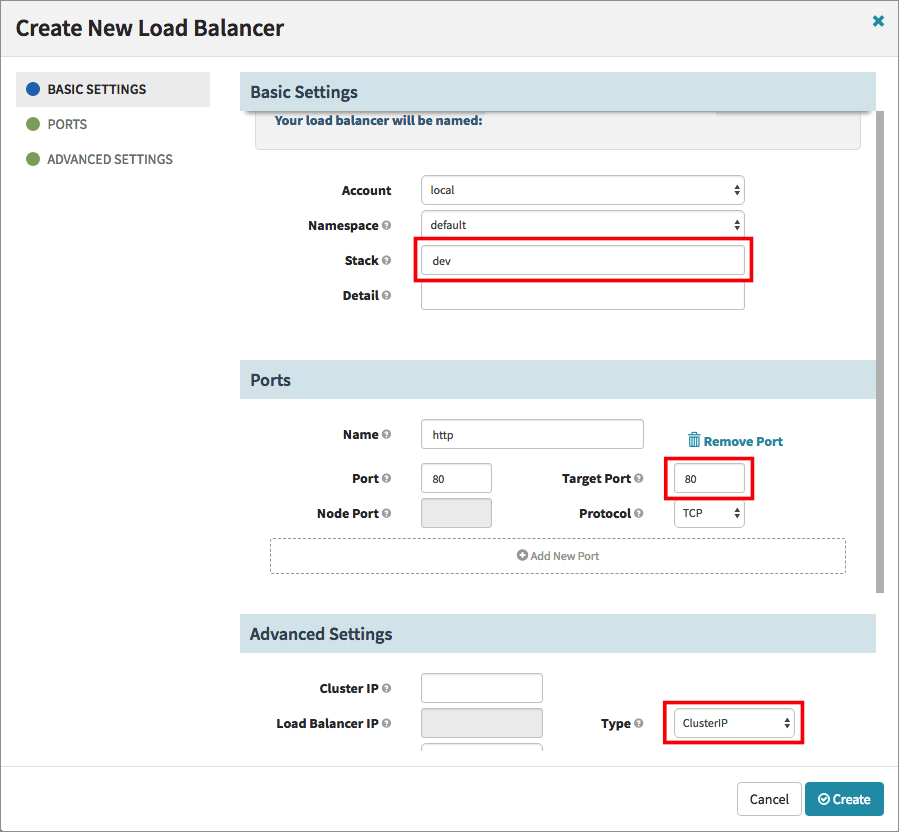Remove the http port entry
This screenshot has height=832, width=899.
pyautogui.click(x=735, y=441)
